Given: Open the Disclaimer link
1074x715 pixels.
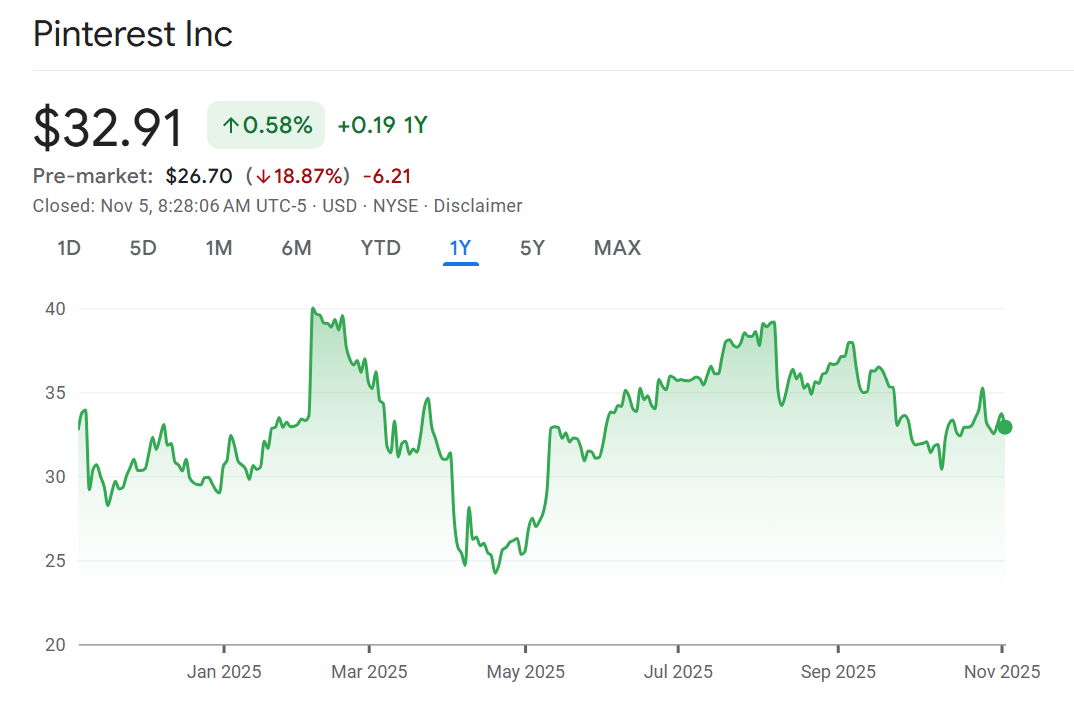Looking at the screenshot, I should [x=478, y=206].
